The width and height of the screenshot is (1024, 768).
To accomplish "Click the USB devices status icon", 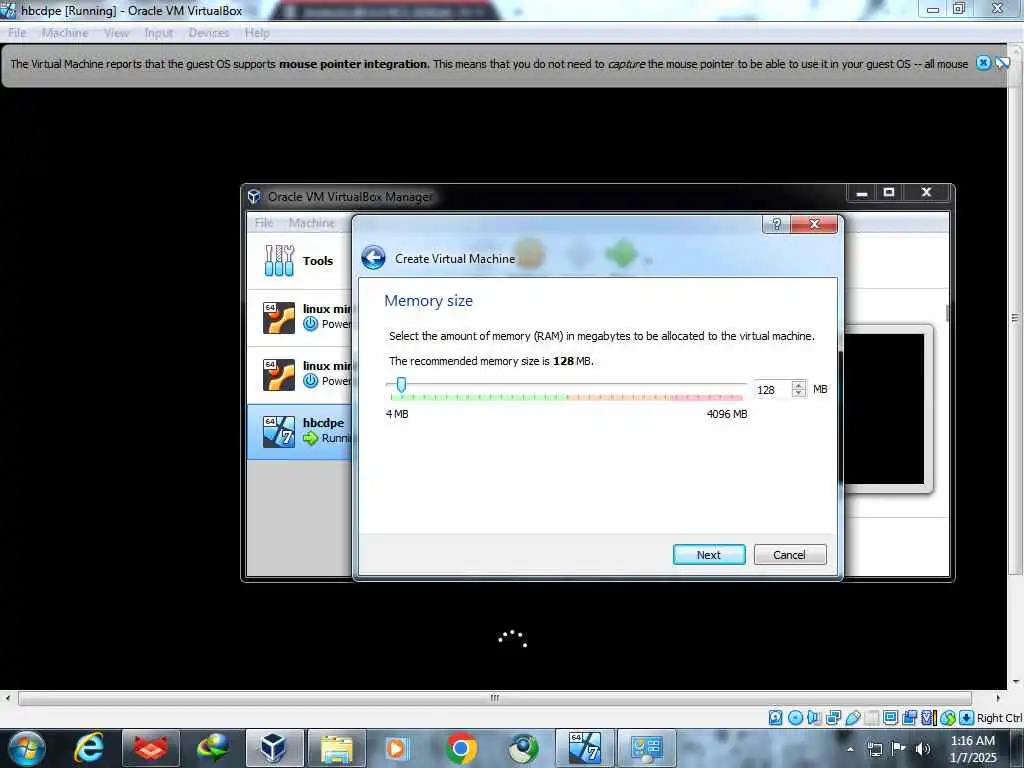I will (852, 718).
